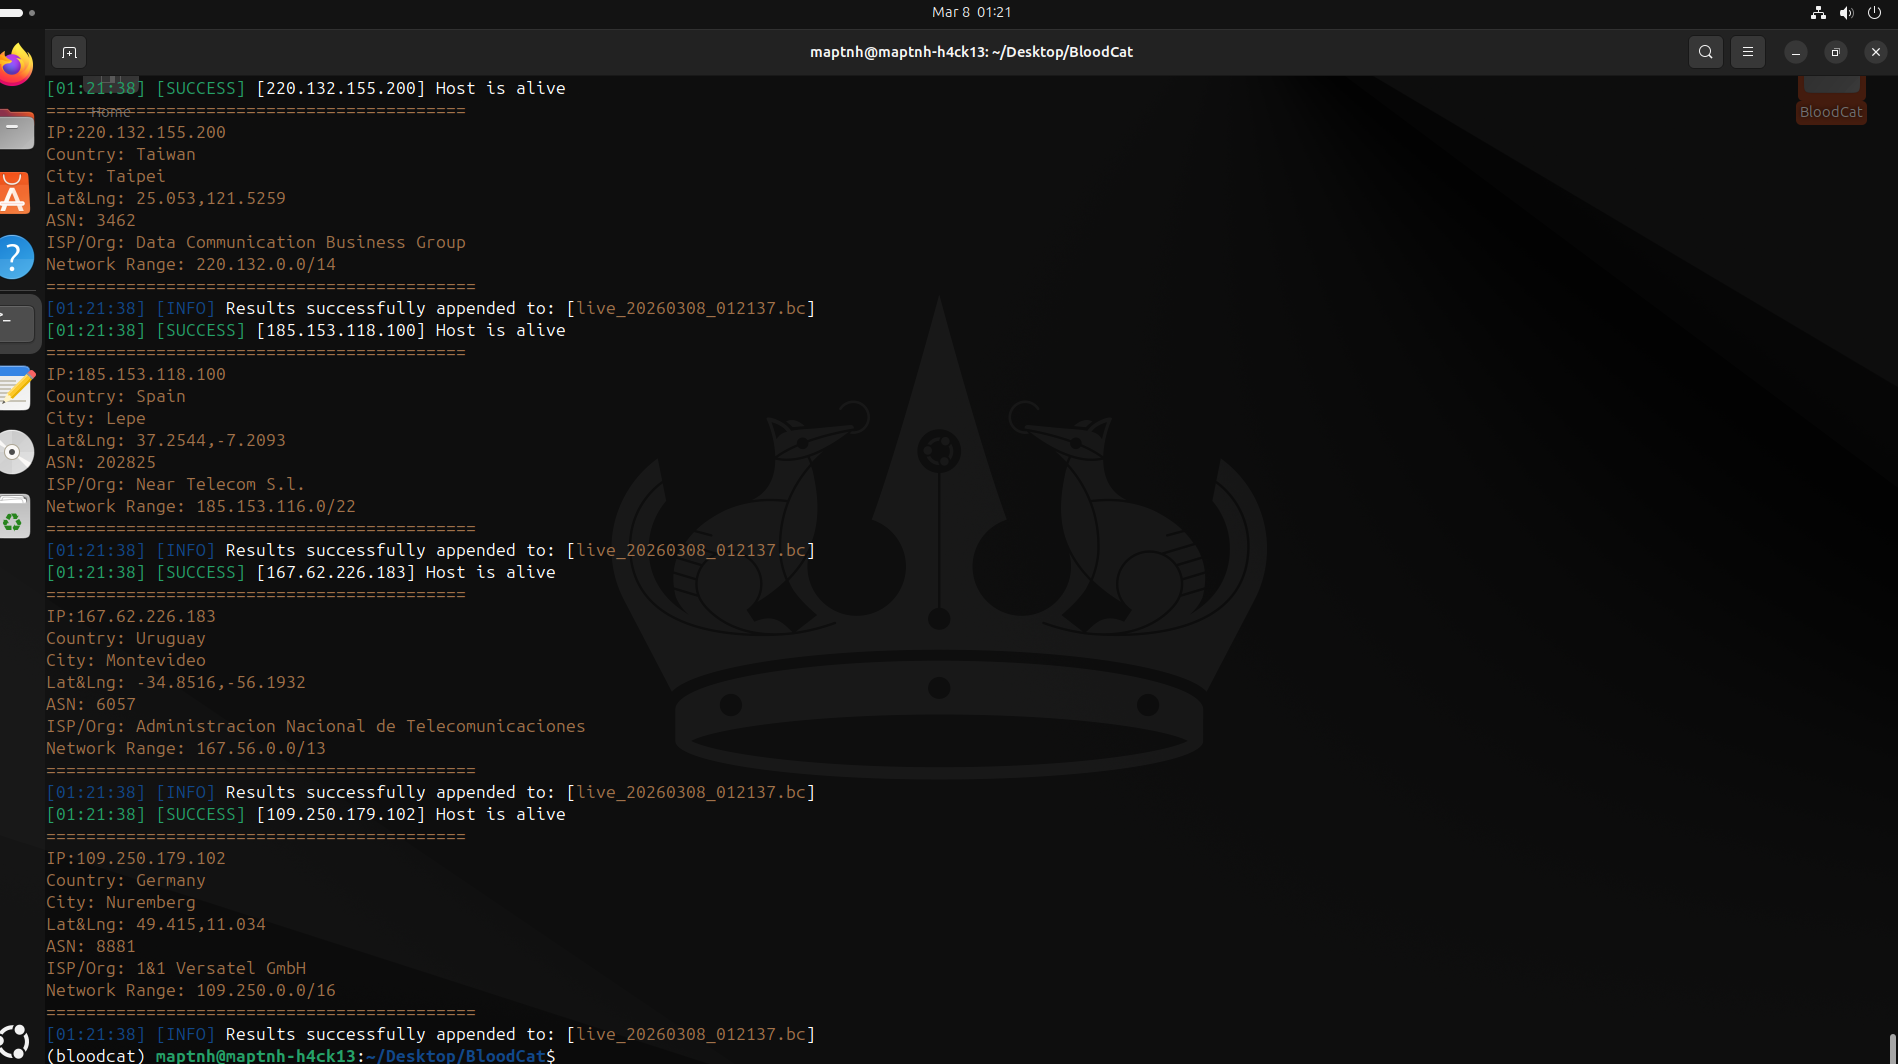1898x1064 pixels.
Task: Open the Activities overview workspace indicator
Action: click(x=18, y=13)
